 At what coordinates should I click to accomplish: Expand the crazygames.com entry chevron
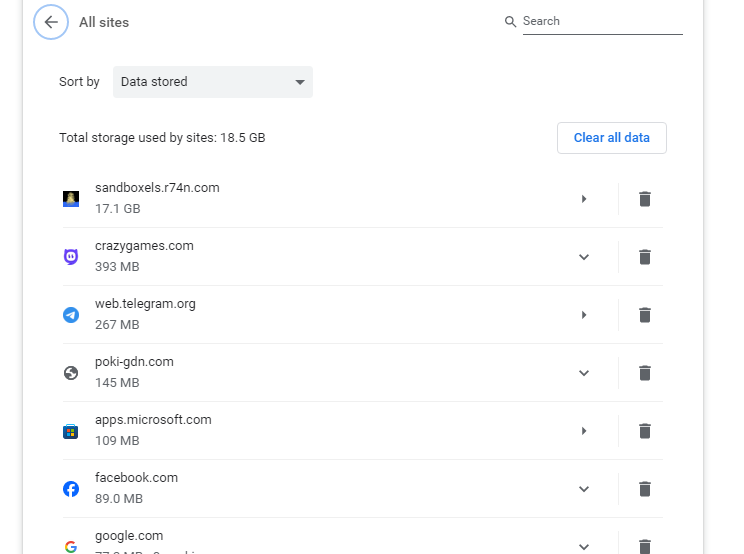coord(584,257)
